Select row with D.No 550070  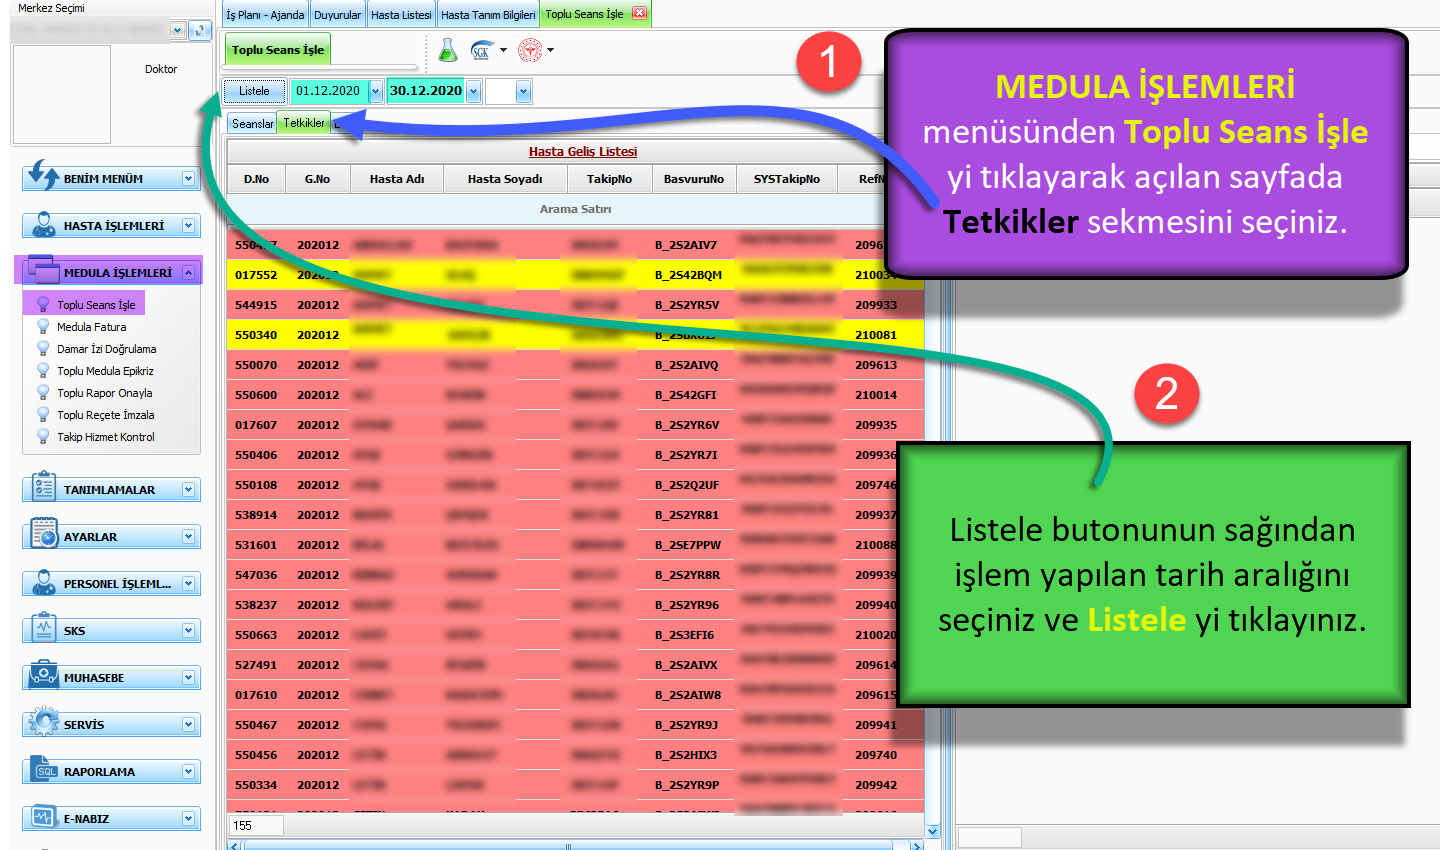coord(575,365)
